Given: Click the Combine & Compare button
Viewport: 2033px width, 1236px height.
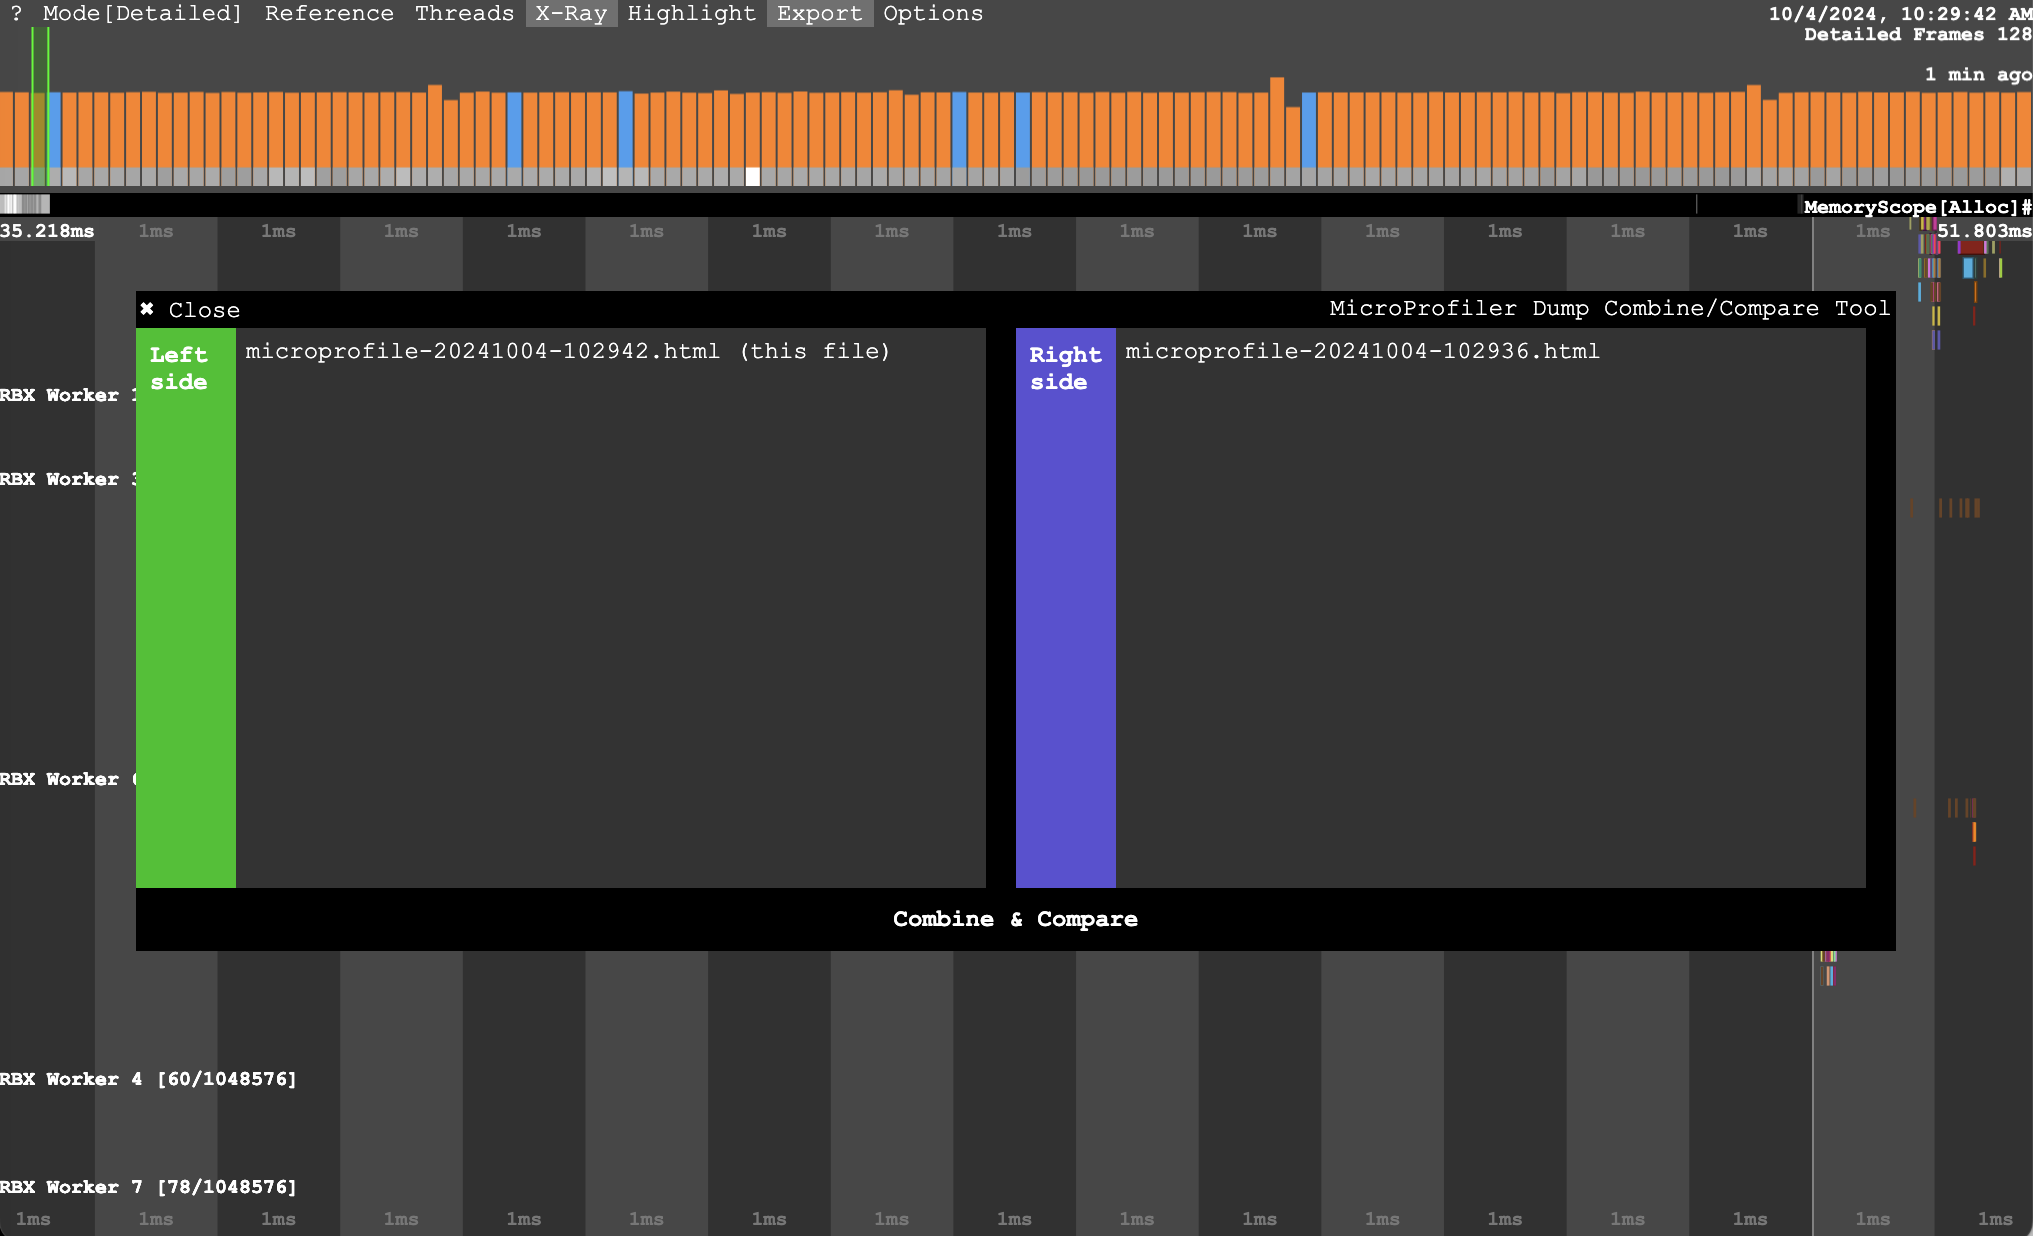Looking at the screenshot, I should (1015, 919).
